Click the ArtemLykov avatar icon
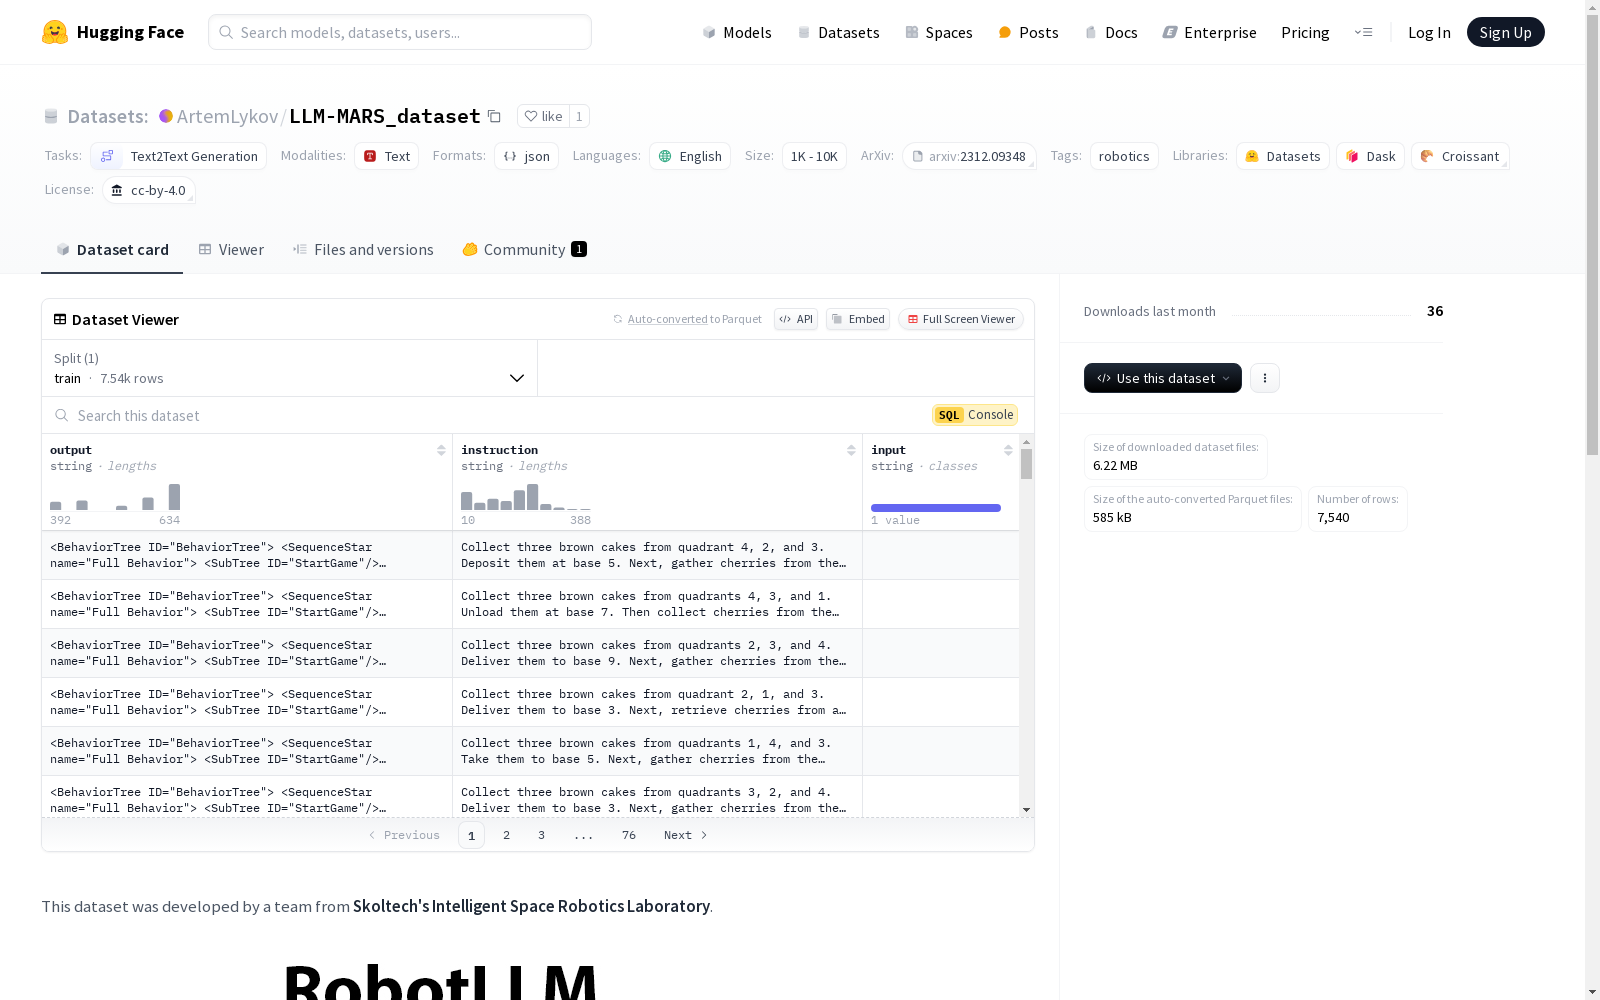 (166, 116)
